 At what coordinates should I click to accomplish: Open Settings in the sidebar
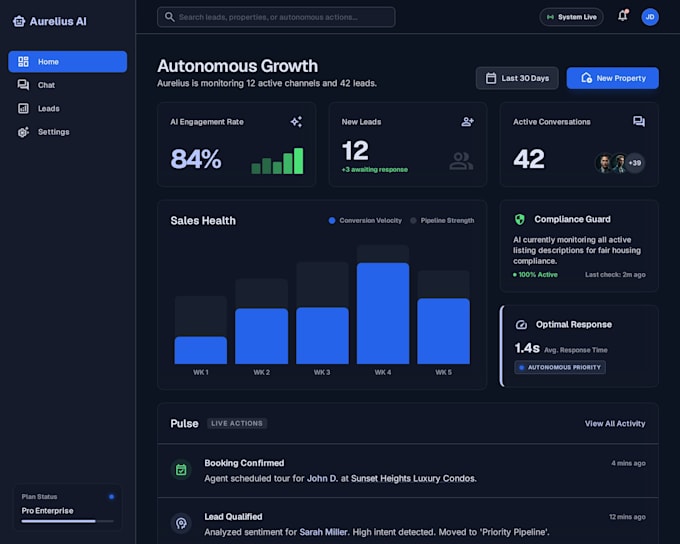[68, 132]
